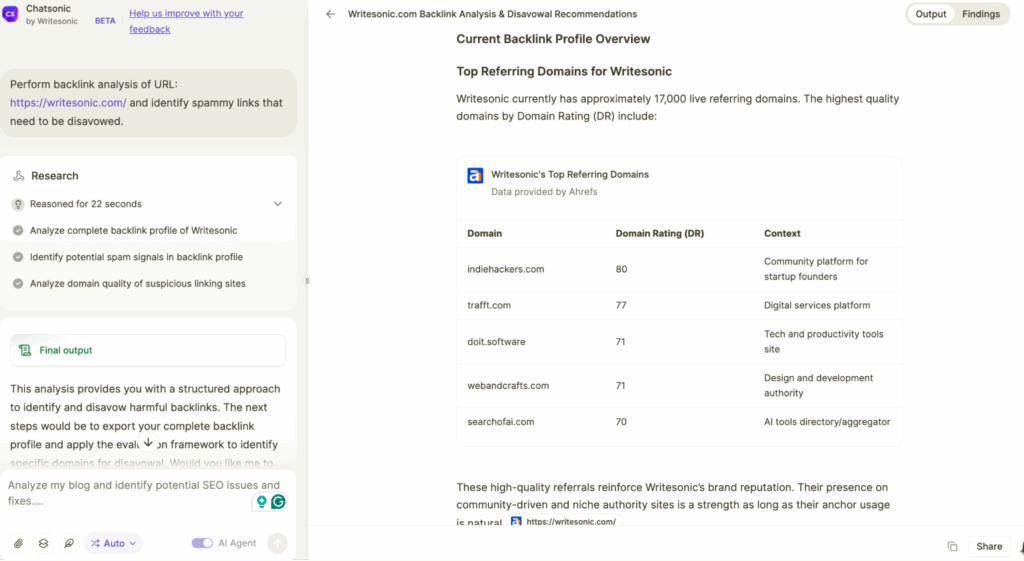Click the https://writesonic.com/ citation chip

[565, 522]
